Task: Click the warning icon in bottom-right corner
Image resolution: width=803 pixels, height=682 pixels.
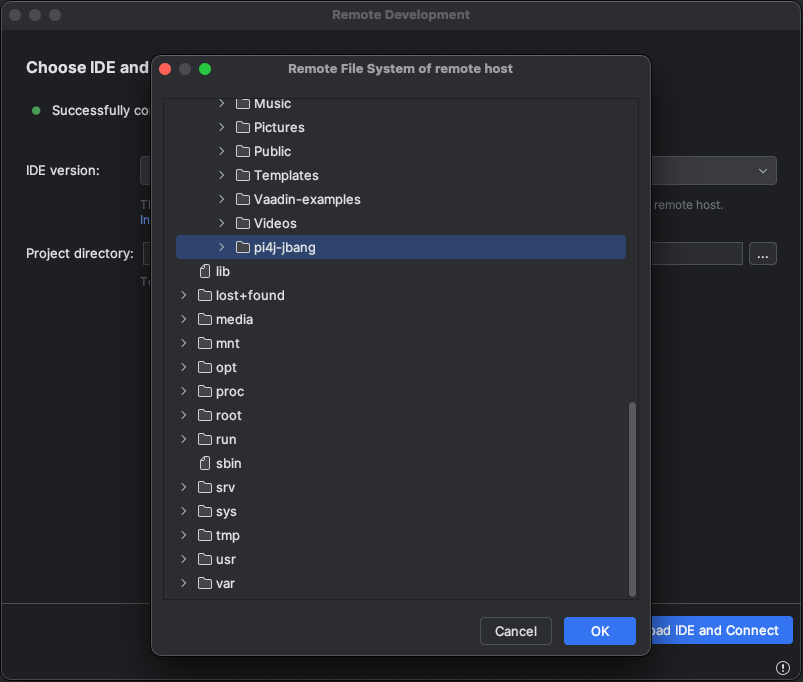Action: (783, 668)
